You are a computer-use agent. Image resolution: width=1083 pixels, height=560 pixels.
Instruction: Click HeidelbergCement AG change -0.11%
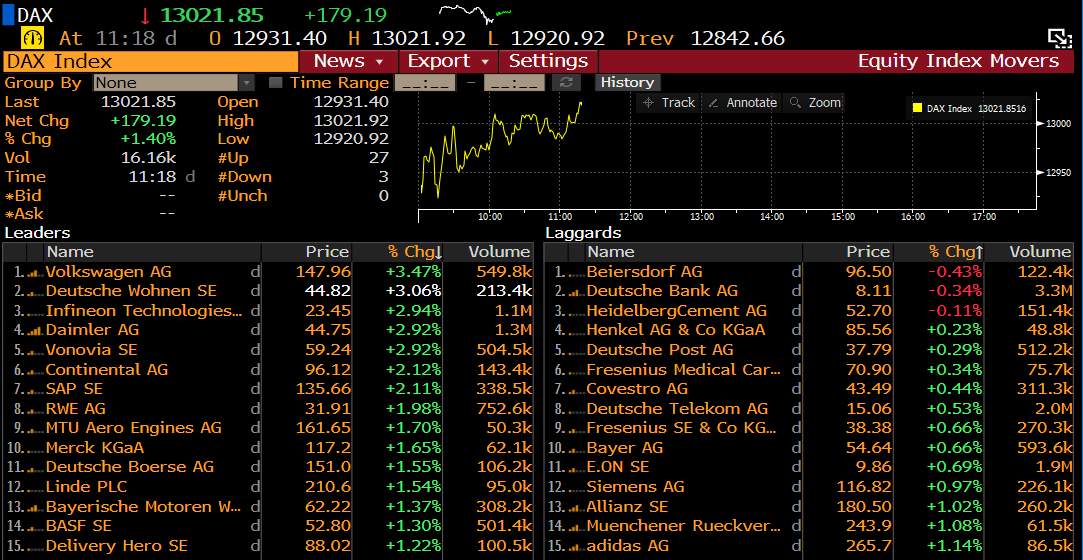[x=956, y=311]
